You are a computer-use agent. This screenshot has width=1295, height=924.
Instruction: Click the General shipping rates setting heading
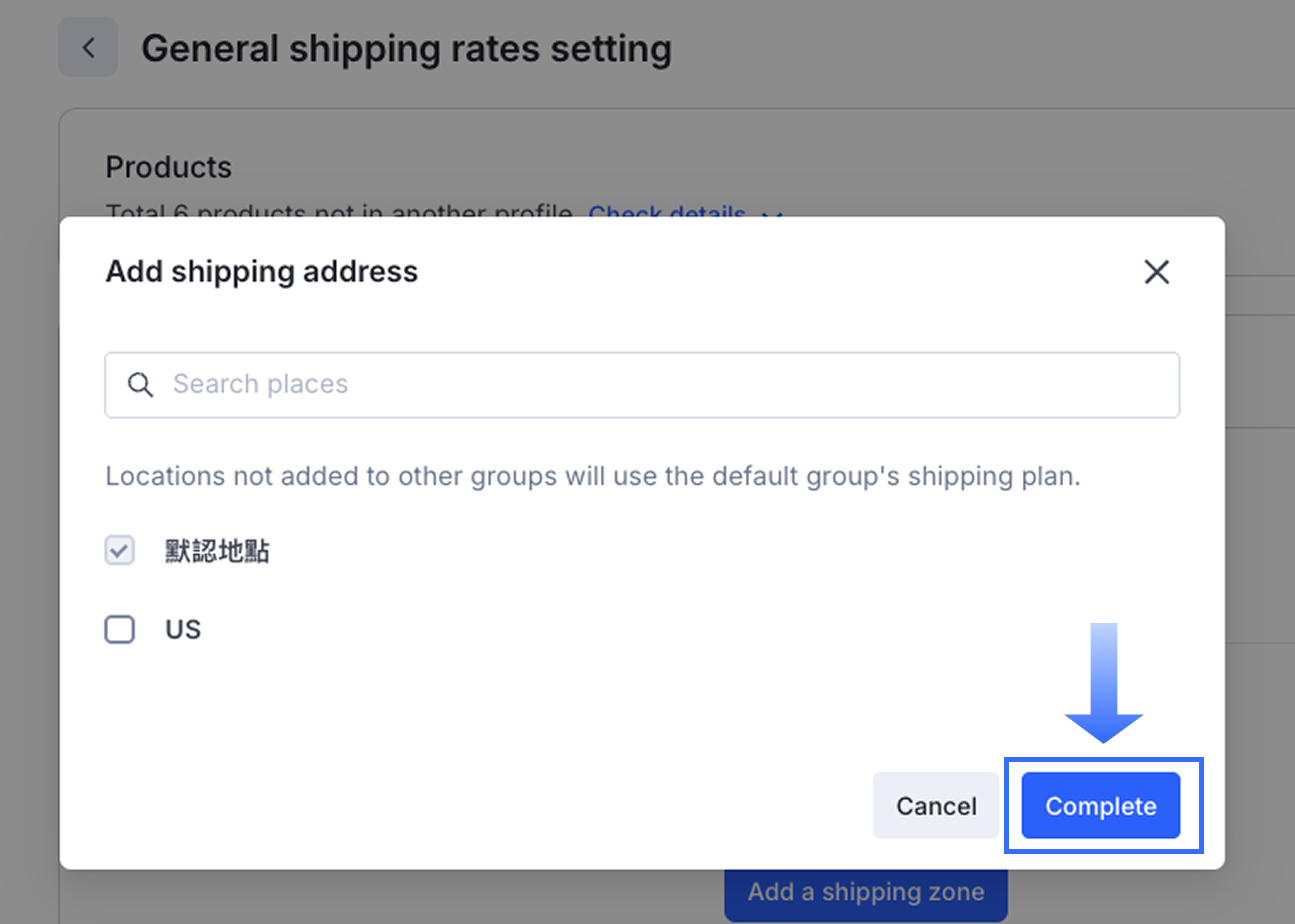click(406, 48)
